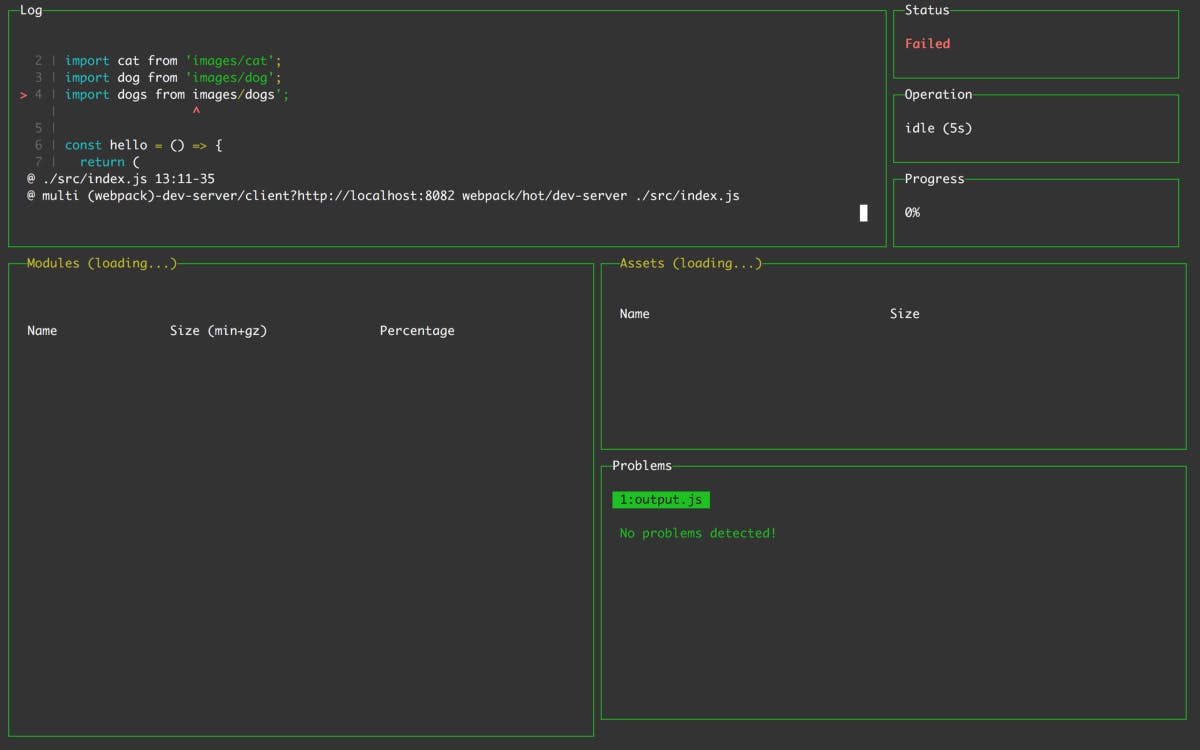1200x750 pixels.
Task: Click the Failed status text
Action: coord(926,43)
